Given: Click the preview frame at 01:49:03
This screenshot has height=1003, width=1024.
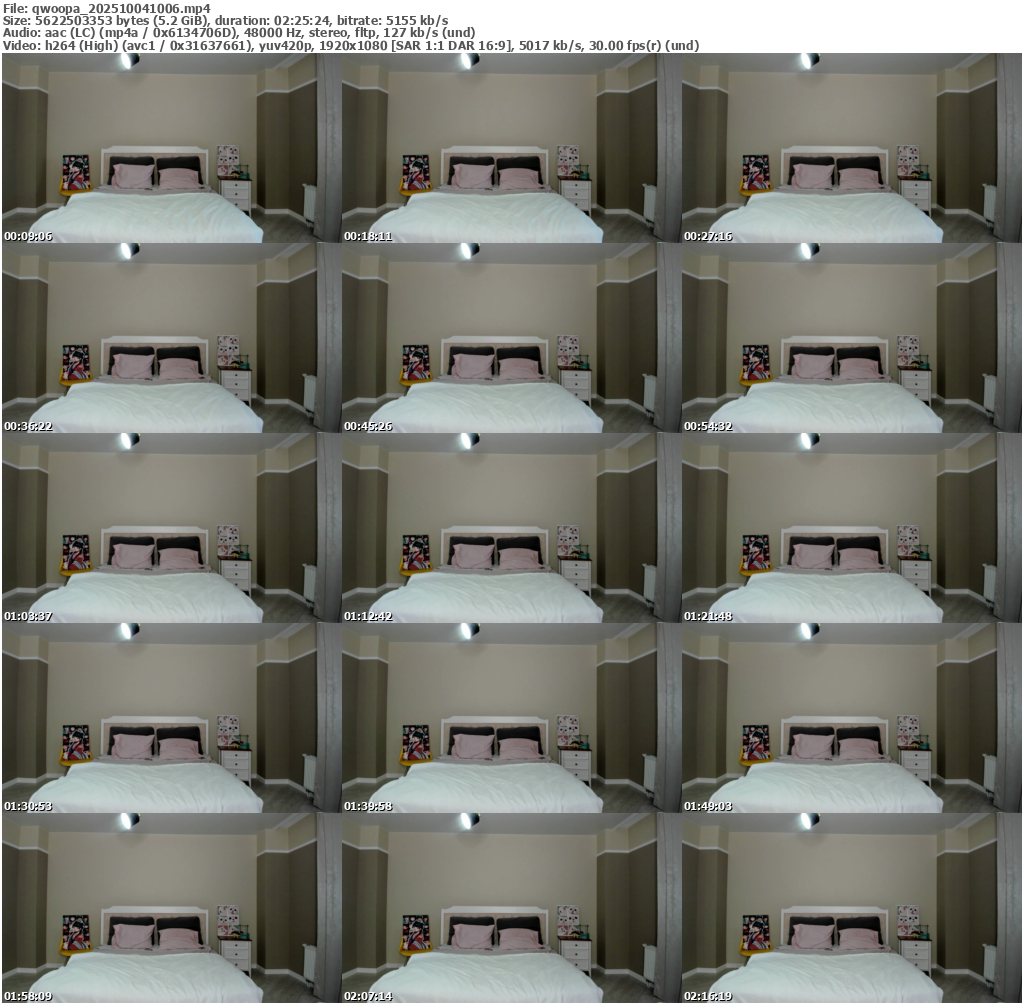Looking at the screenshot, I should pyautogui.click(x=852, y=718).
